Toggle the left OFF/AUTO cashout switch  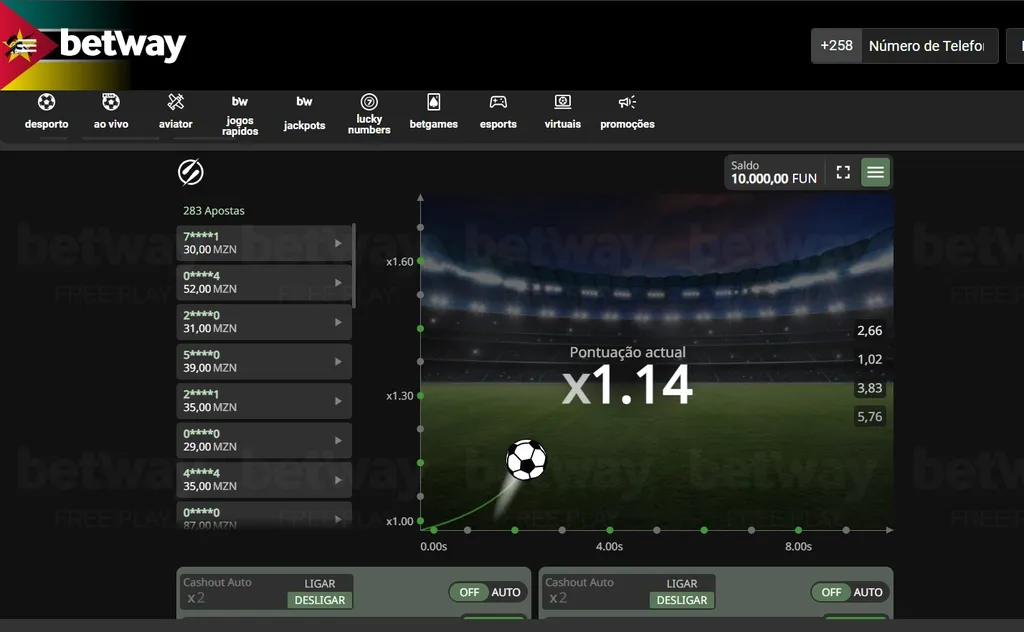pos(486,592)
